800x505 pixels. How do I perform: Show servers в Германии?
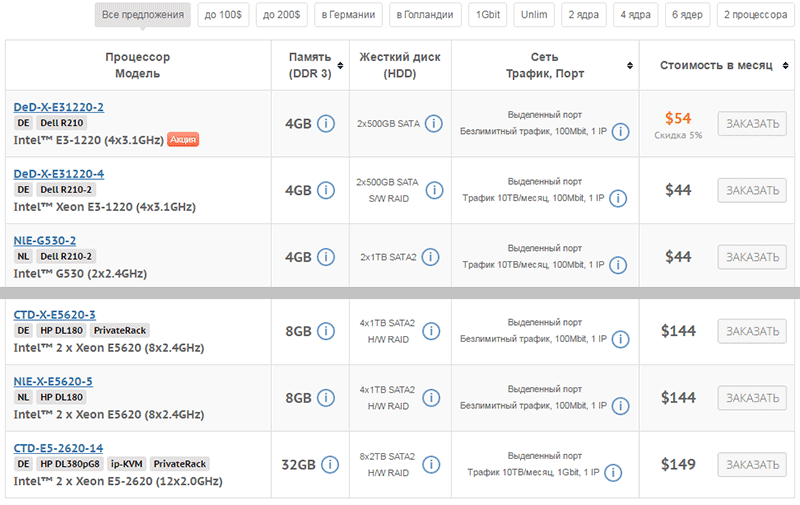348,15
